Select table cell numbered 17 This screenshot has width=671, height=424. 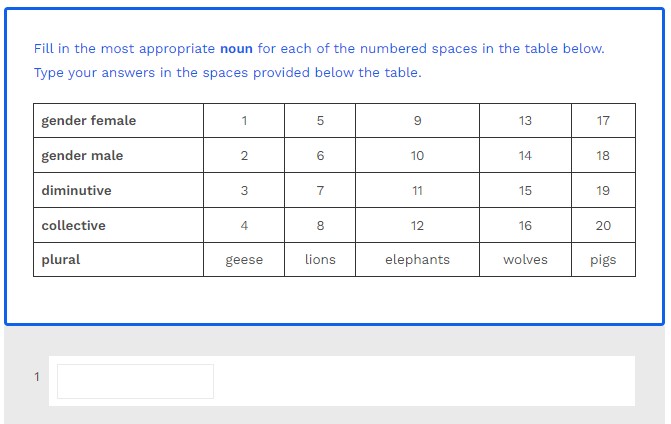pos(603,121)
